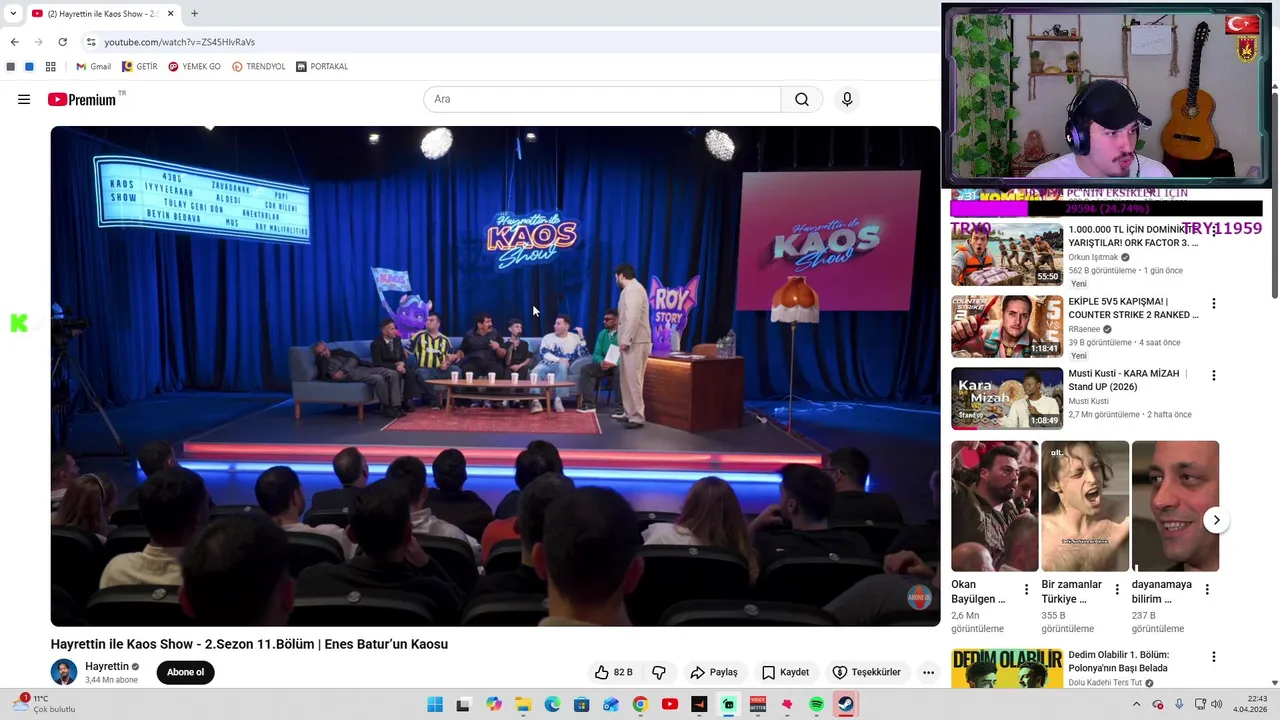
Task: Save video using Kaydet button
Action: click(x=785, y=672)
